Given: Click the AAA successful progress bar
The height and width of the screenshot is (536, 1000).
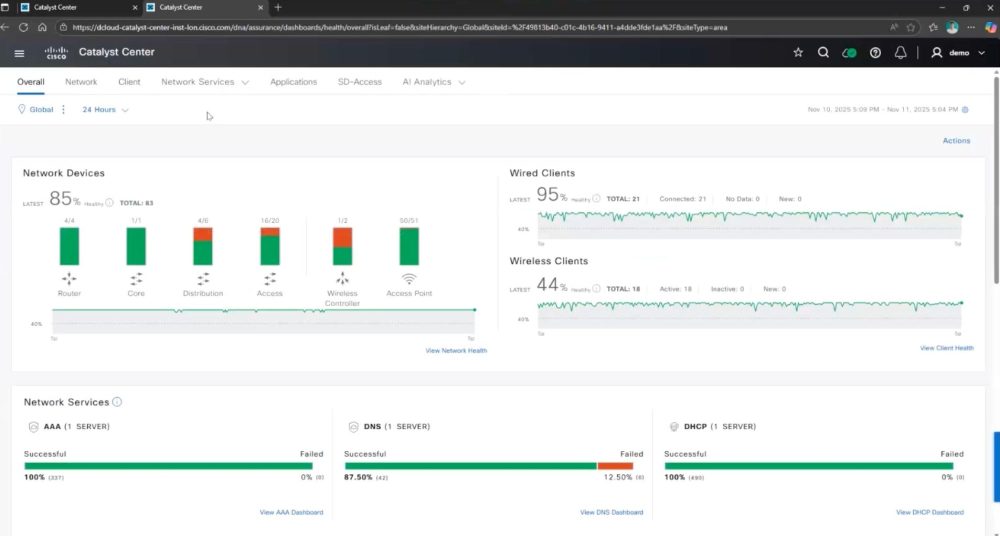Looking at the screenshot, I should pos(168,466).
